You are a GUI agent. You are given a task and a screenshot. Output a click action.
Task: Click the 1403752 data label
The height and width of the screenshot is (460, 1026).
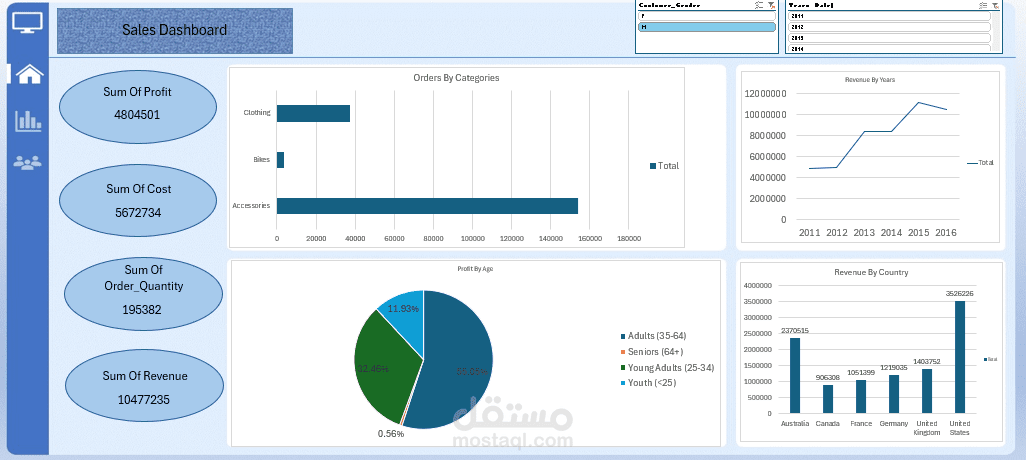[927, 361]
